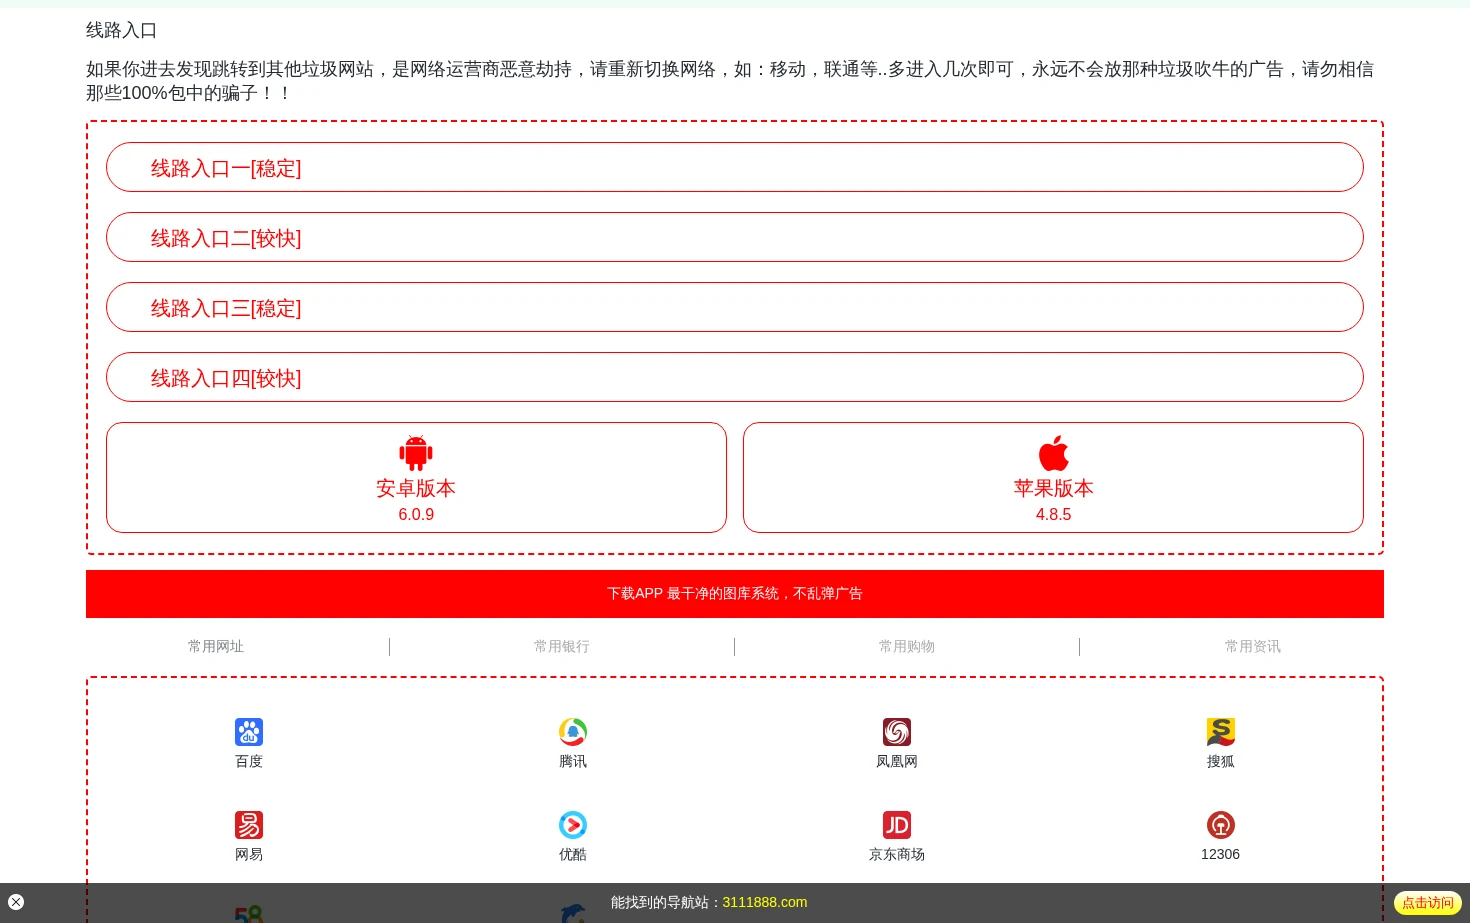This screenshot has width=1470, height=923.
Task: Click the 腾讯 text label
Action: pyautogui.click(x=573, y=762)
